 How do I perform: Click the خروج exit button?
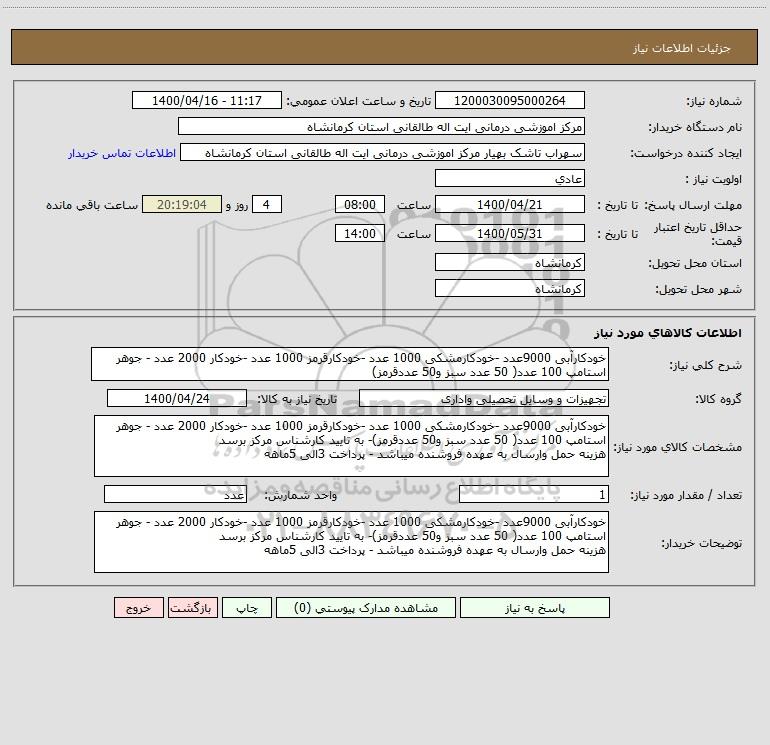click(x=138, y=608)
